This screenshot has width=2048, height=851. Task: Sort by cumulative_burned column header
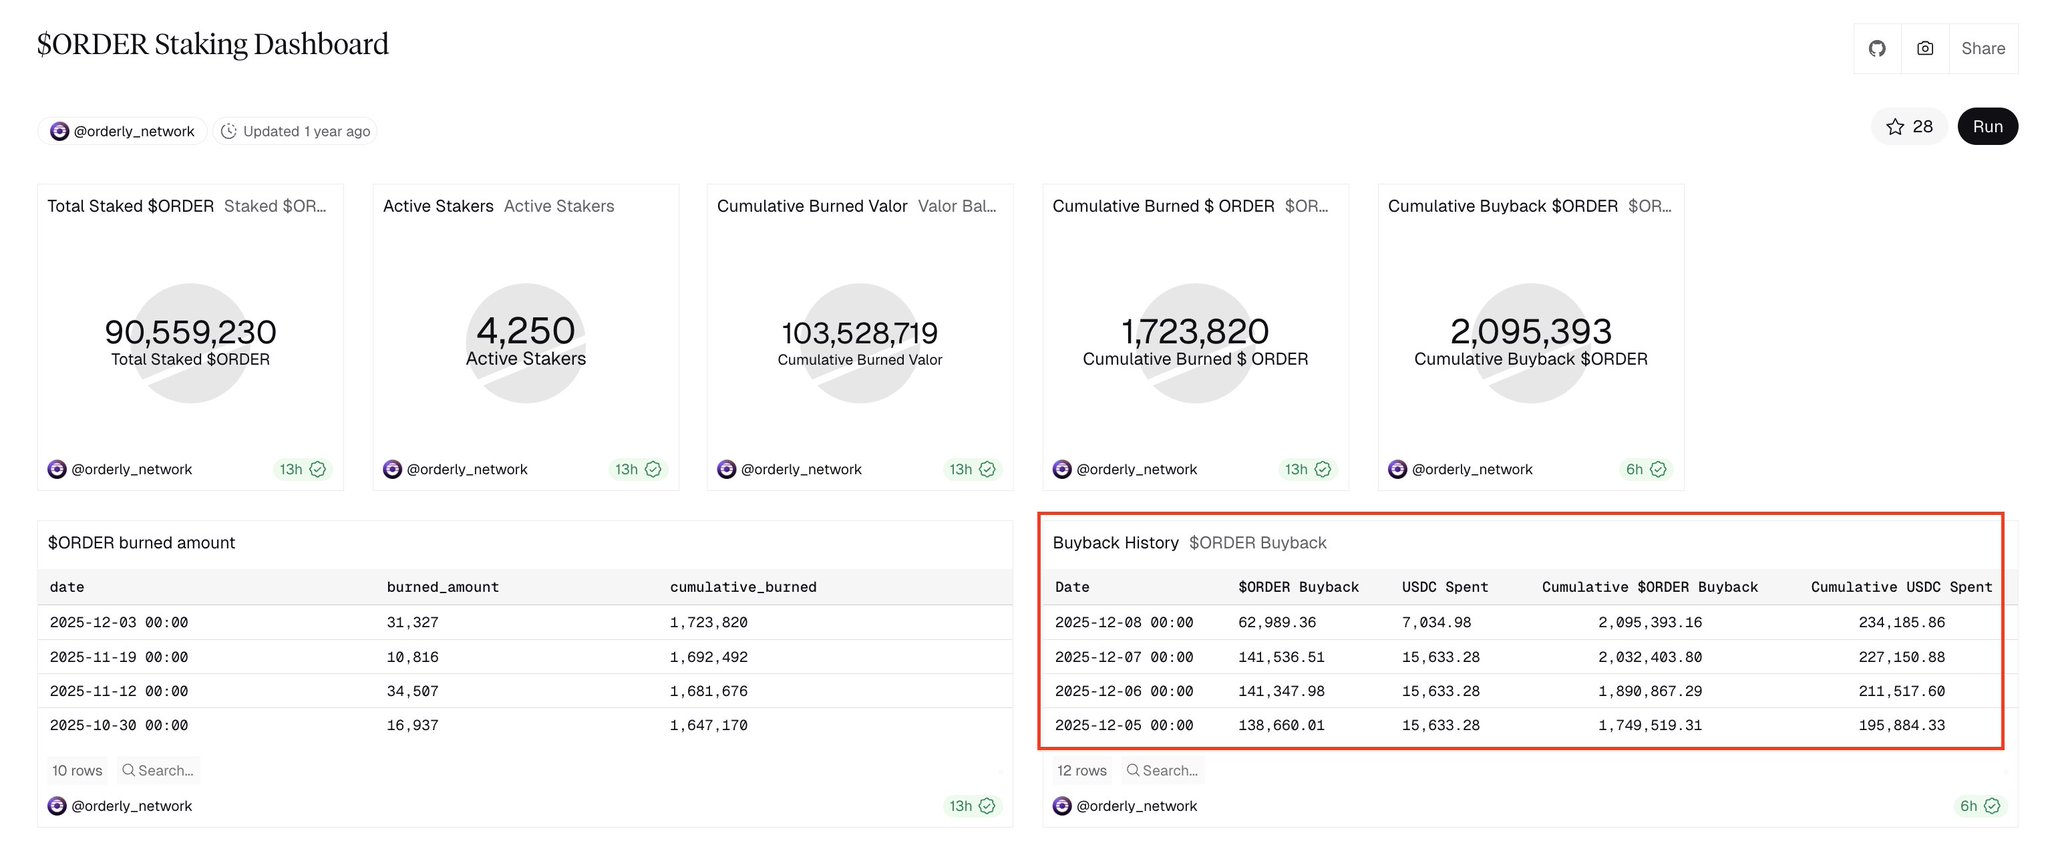pyautogui.click(x=743, y=587)
